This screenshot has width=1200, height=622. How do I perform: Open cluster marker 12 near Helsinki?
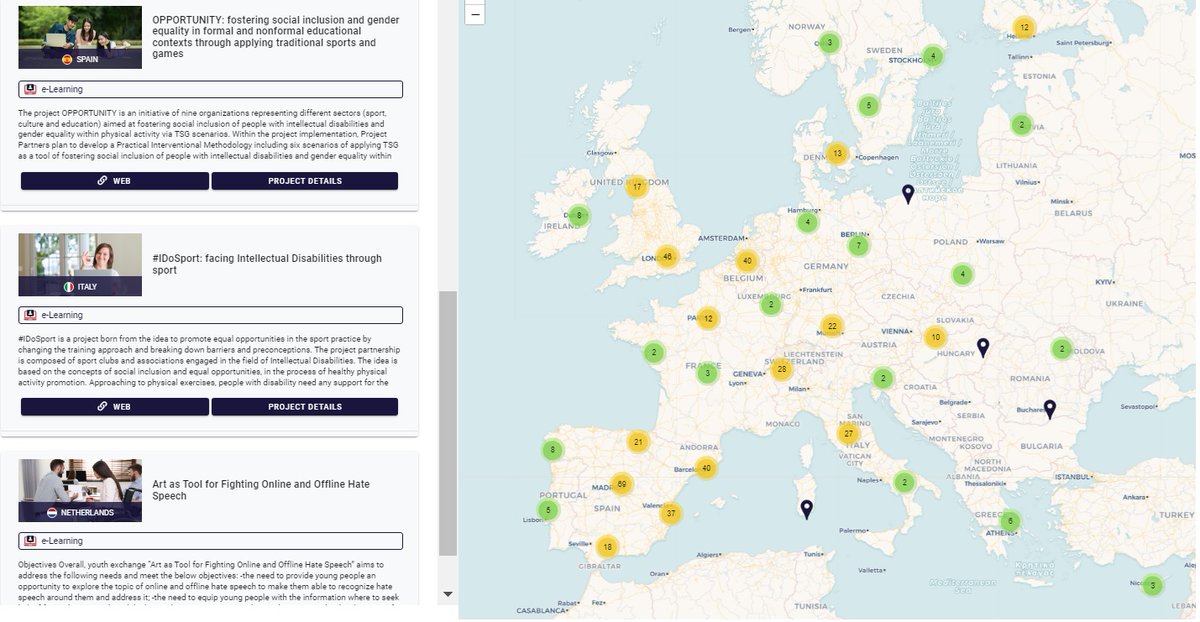click(1023, 27)
